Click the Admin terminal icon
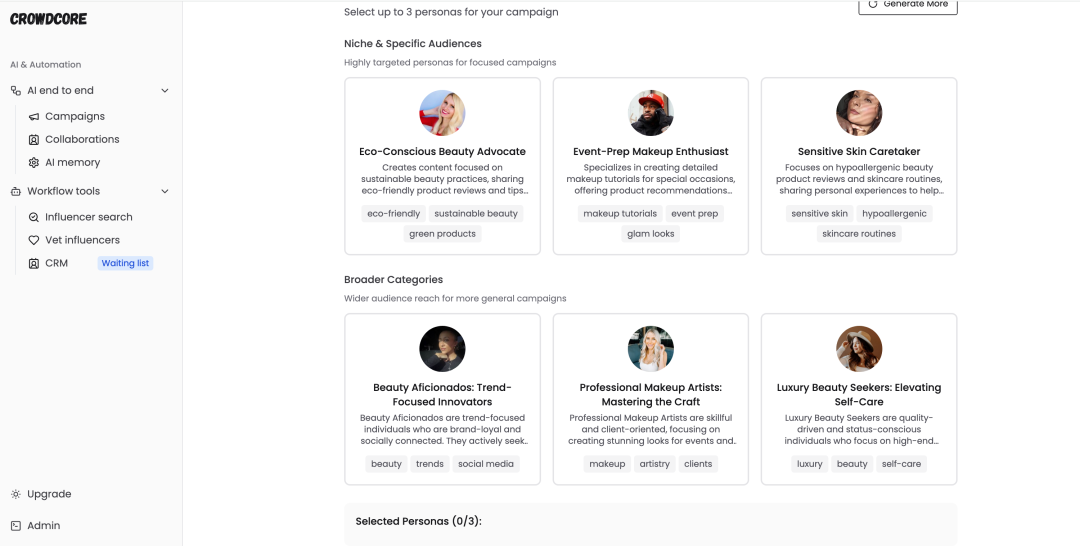Screen dimensions: 1080x546 (16, 526)
